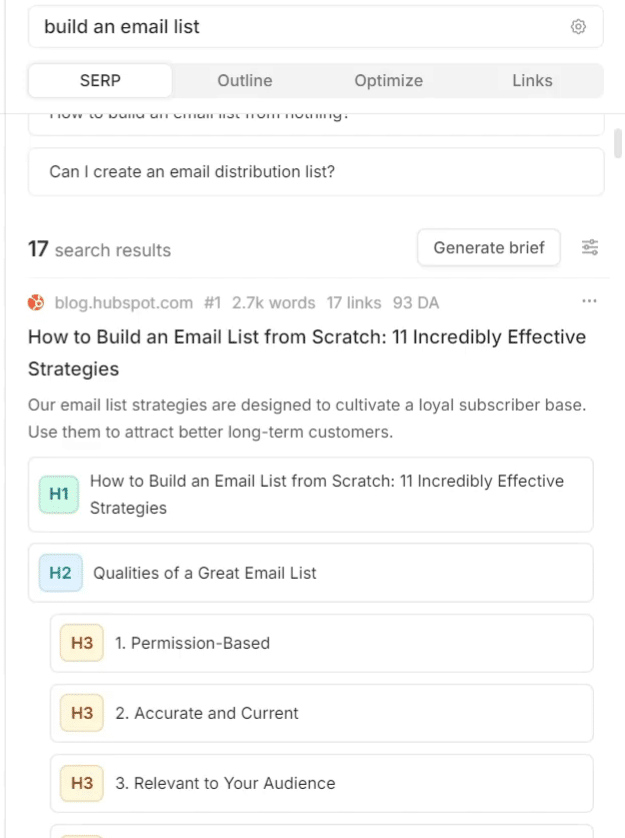Screen dimensions: 625x838
Task: Switch to the Outline tab
Action: (244, 81)
